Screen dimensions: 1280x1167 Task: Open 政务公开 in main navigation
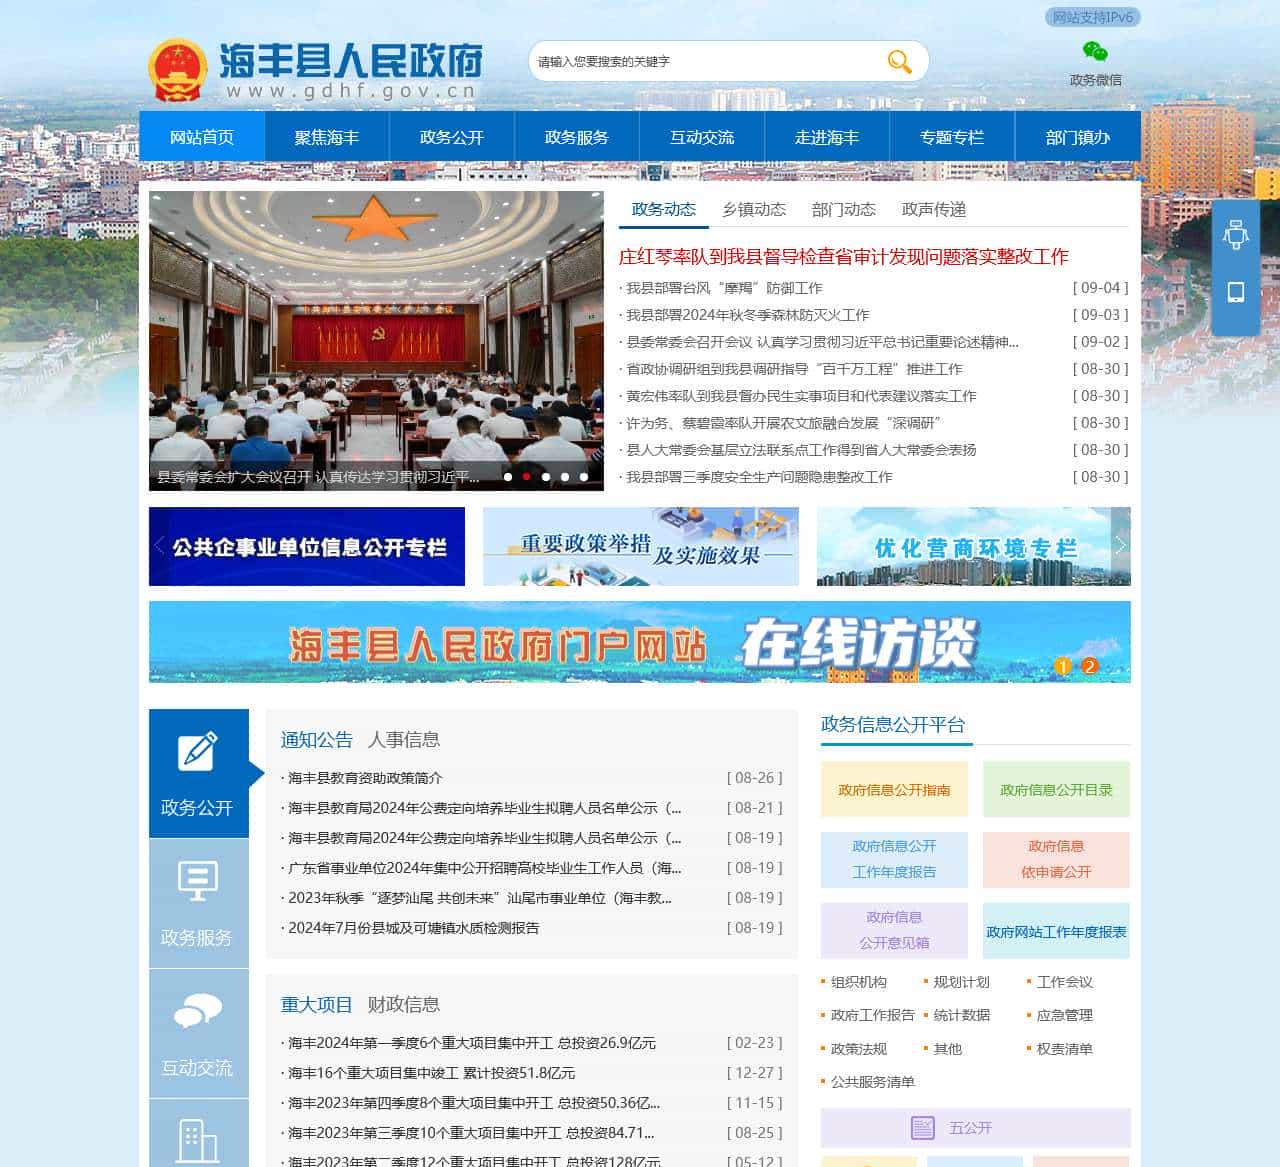[452, 136]
